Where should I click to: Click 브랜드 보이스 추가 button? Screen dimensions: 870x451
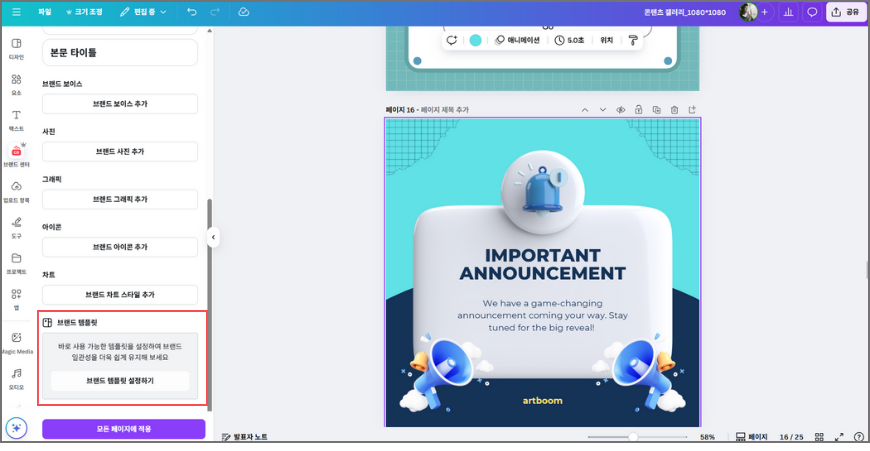point(120,104)
